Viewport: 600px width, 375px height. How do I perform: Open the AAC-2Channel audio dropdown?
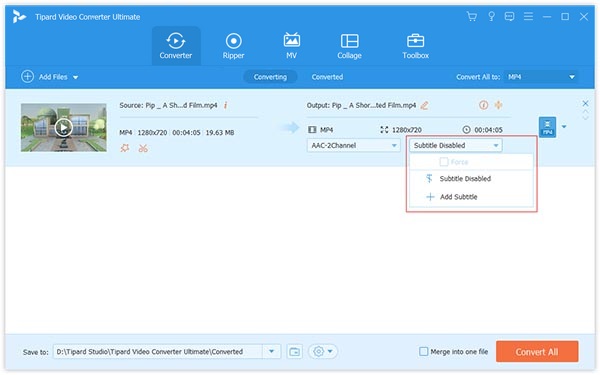coord(353,145)
